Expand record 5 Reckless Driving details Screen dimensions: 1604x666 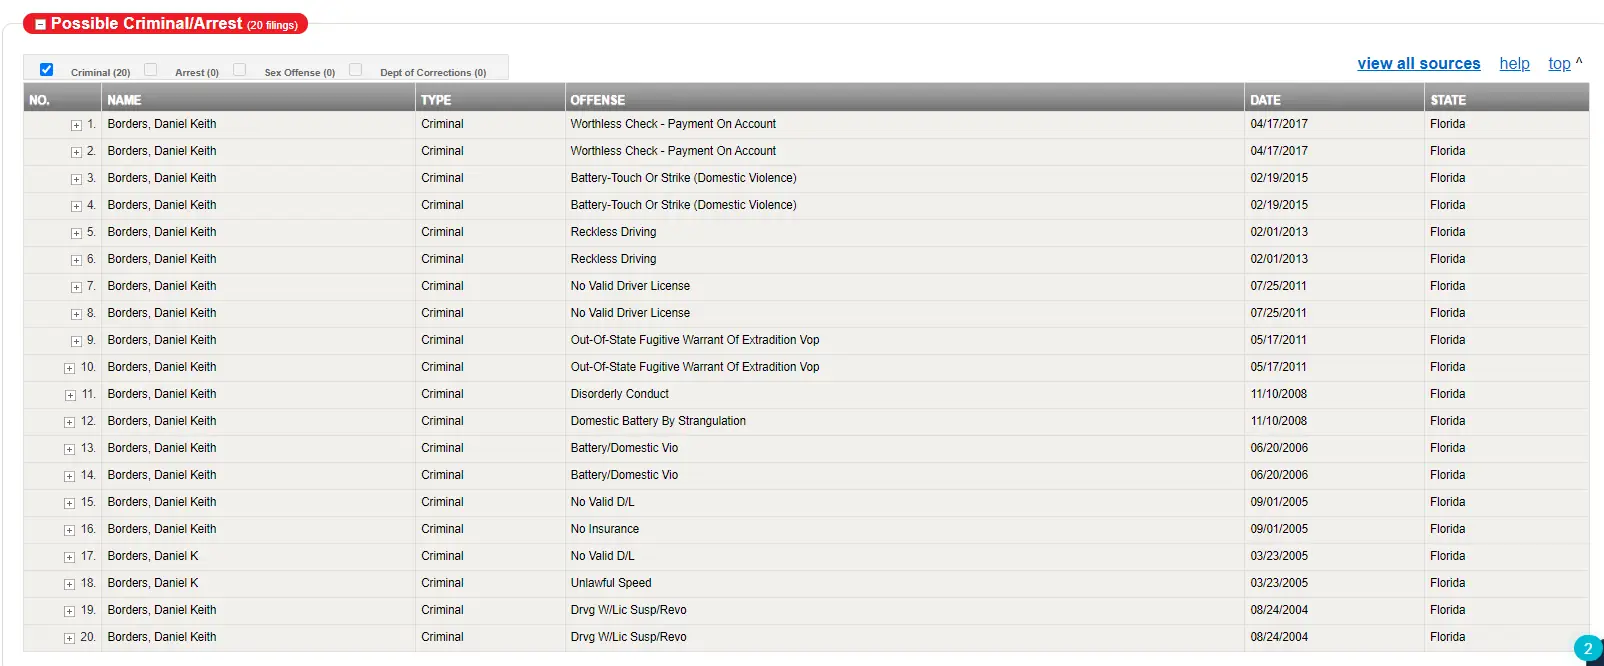(x=76, y=233)
